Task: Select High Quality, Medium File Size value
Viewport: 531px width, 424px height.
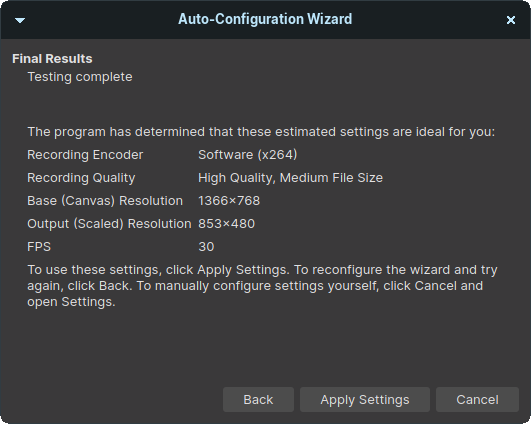Action: (x=291, y=178)
